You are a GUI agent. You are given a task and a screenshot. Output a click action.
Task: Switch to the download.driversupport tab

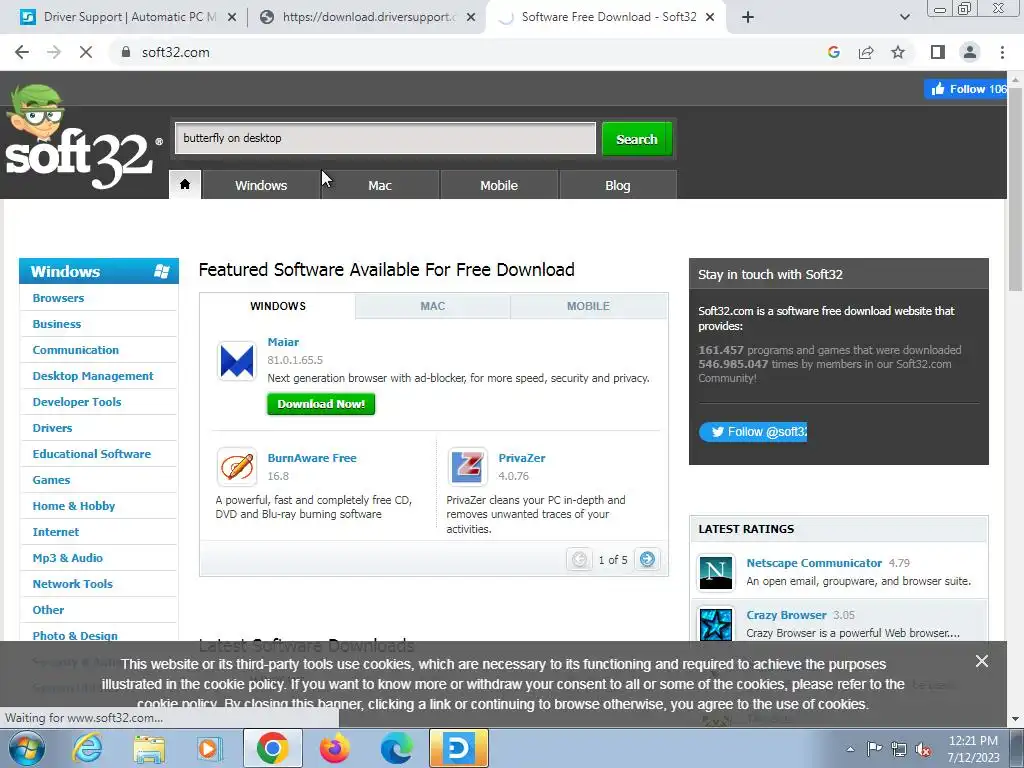(368, 17)
